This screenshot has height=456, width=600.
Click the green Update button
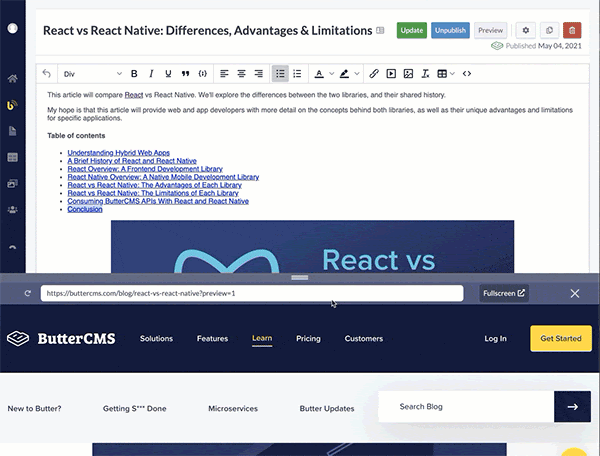pyautogui.click(x=412, y=30)
